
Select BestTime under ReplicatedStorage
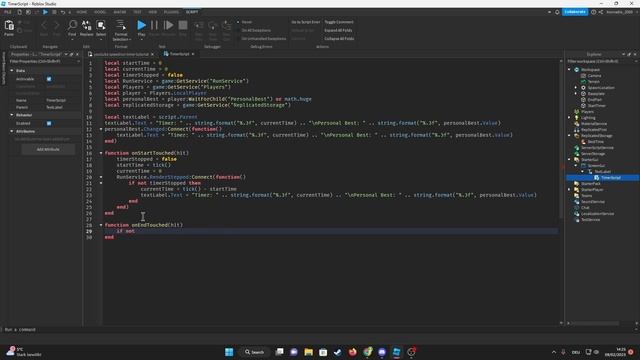coord(596,142)
